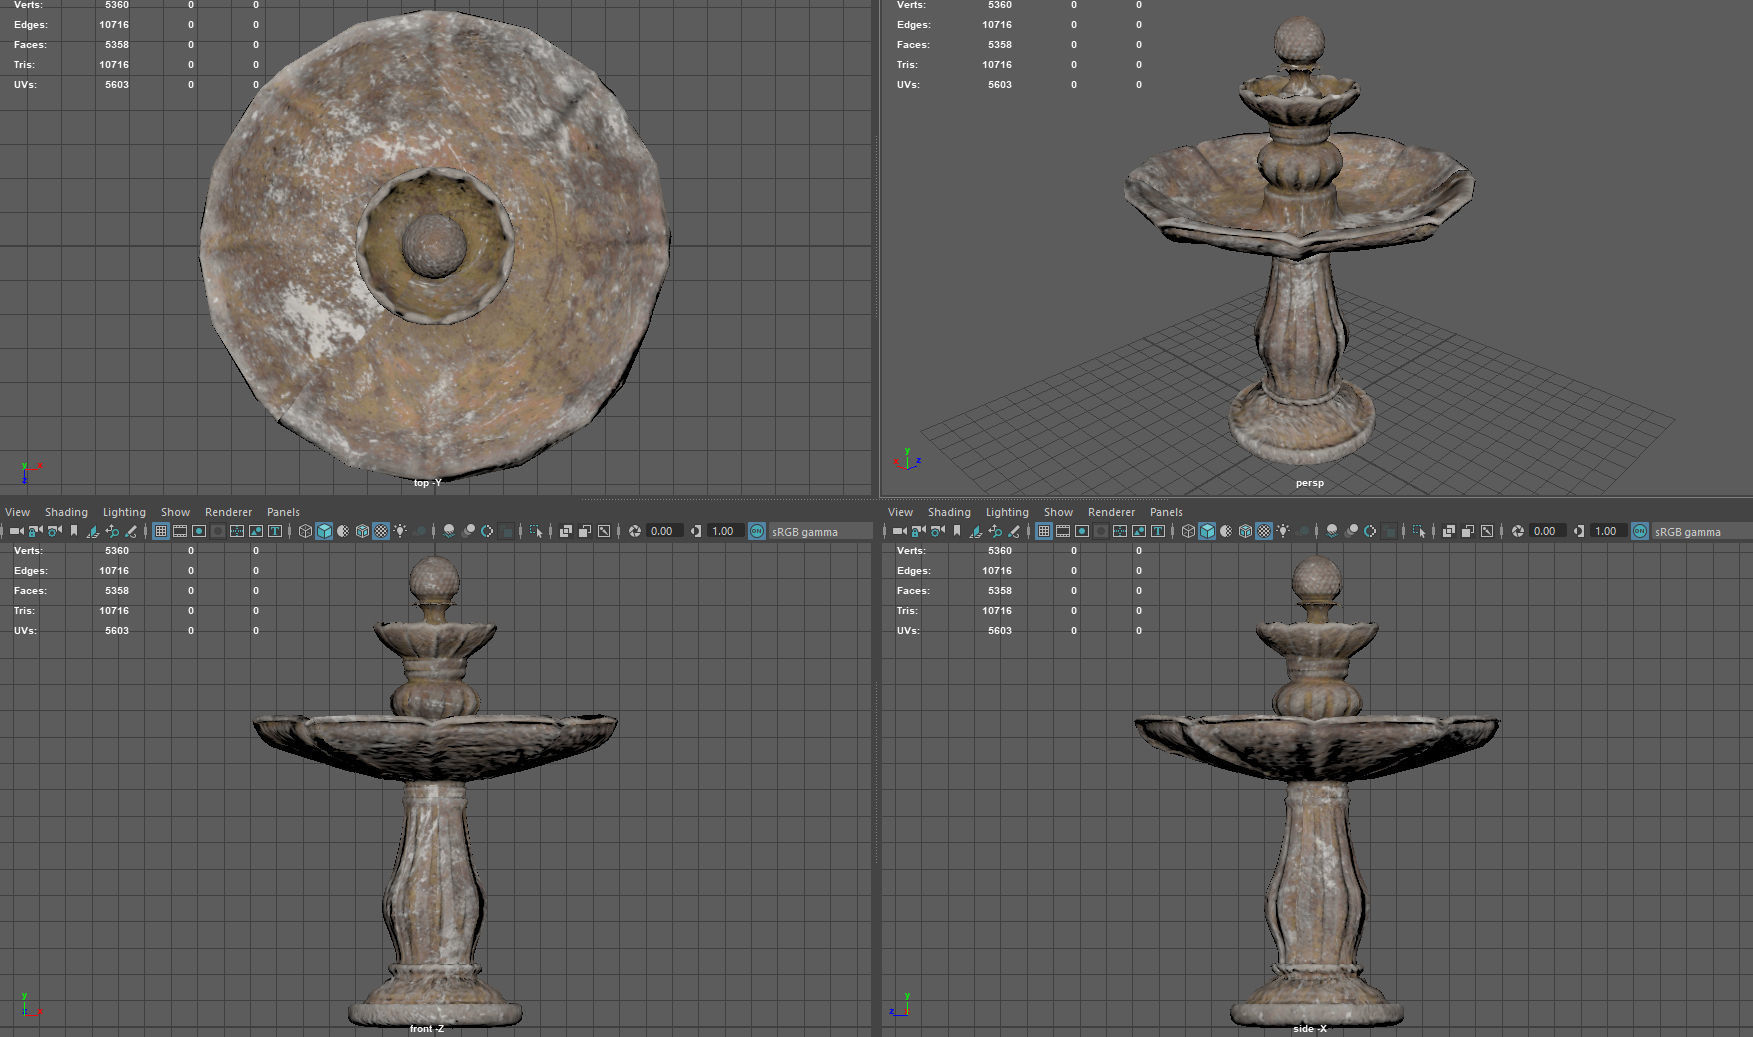Viewport: 1753px width, 1037px height.
Task: Open Renderer menu of the side panel
Action: point(1111,512)
